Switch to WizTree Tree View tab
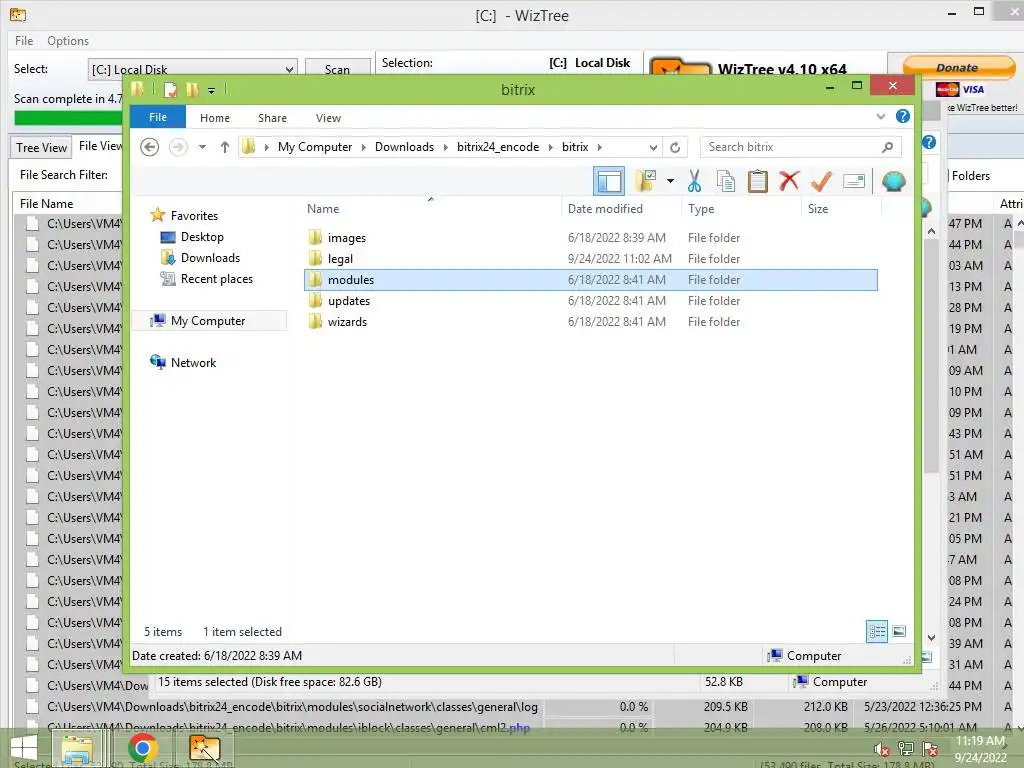 (41, 147)
